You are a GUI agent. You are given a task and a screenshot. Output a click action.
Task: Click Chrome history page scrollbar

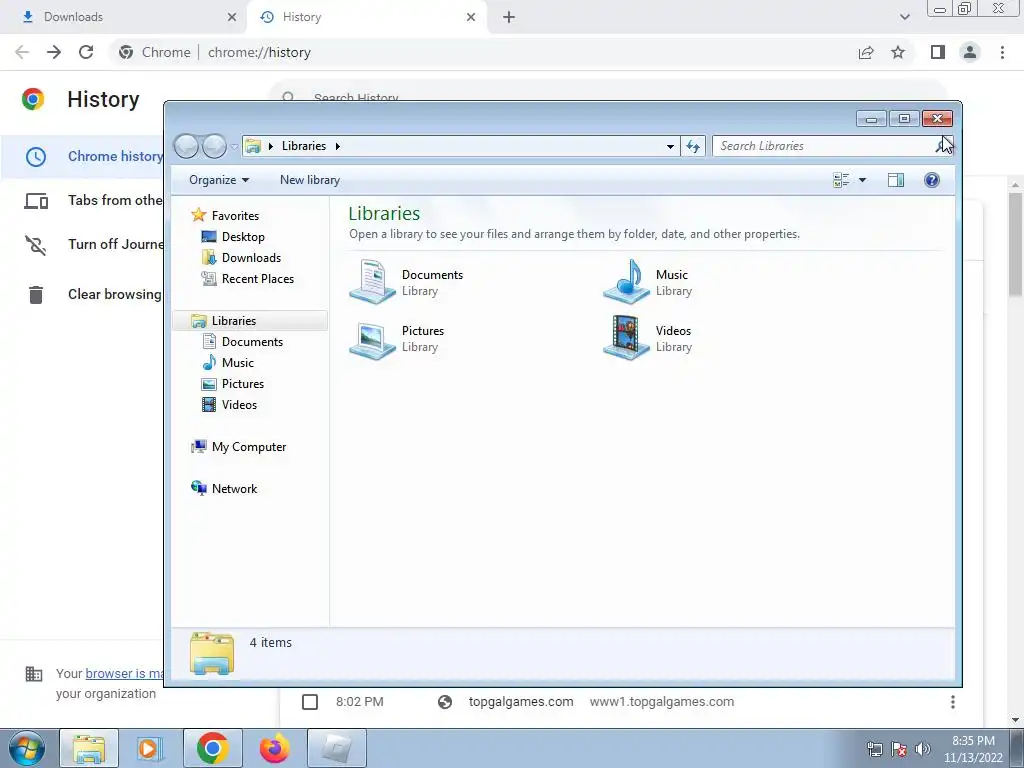[x=1015, y=243]
